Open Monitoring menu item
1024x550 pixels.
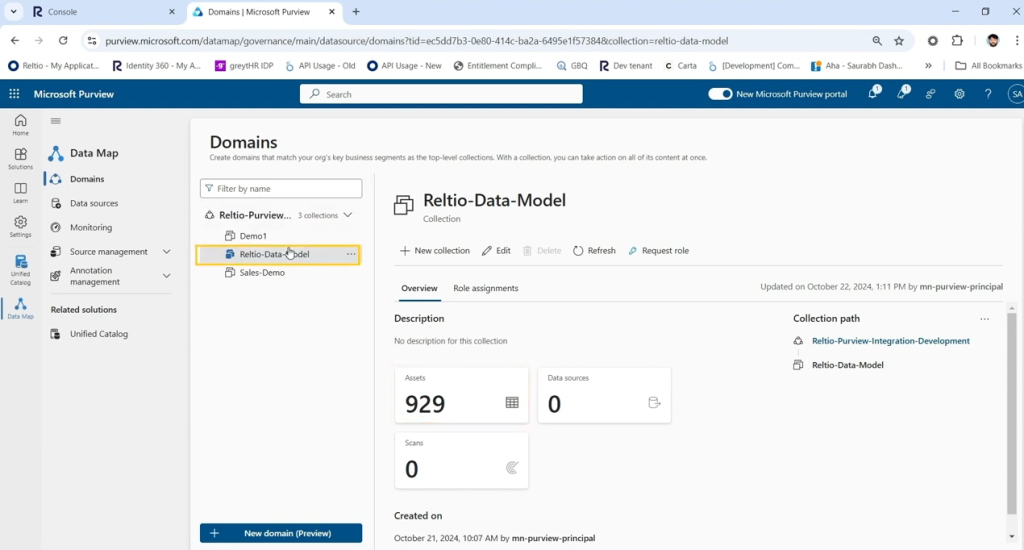point(91,227)
